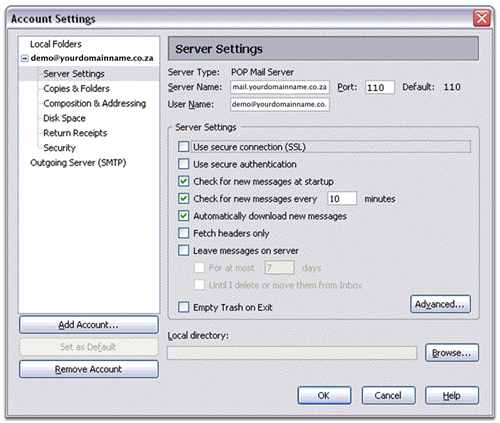Tick the Use secure authentication checkbox

[x=183, y=164]
